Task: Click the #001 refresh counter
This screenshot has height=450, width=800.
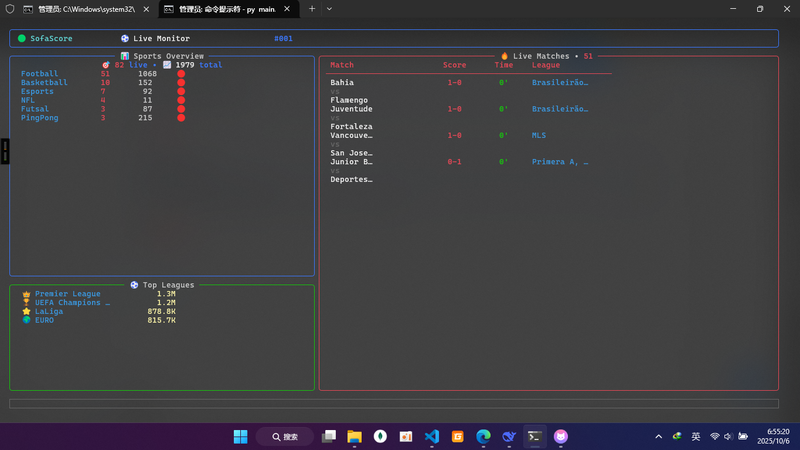Action: pyautogui.click(x=283, y=38)
